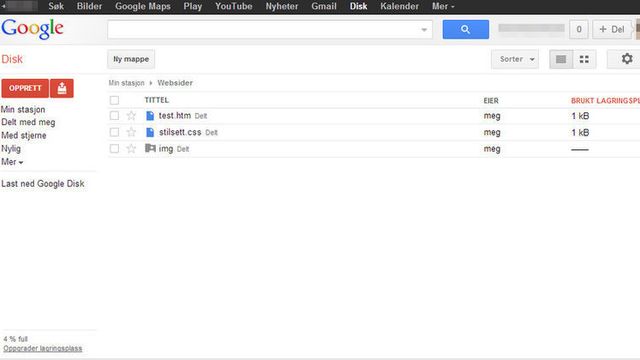Click the Google logo

(32, 29)
